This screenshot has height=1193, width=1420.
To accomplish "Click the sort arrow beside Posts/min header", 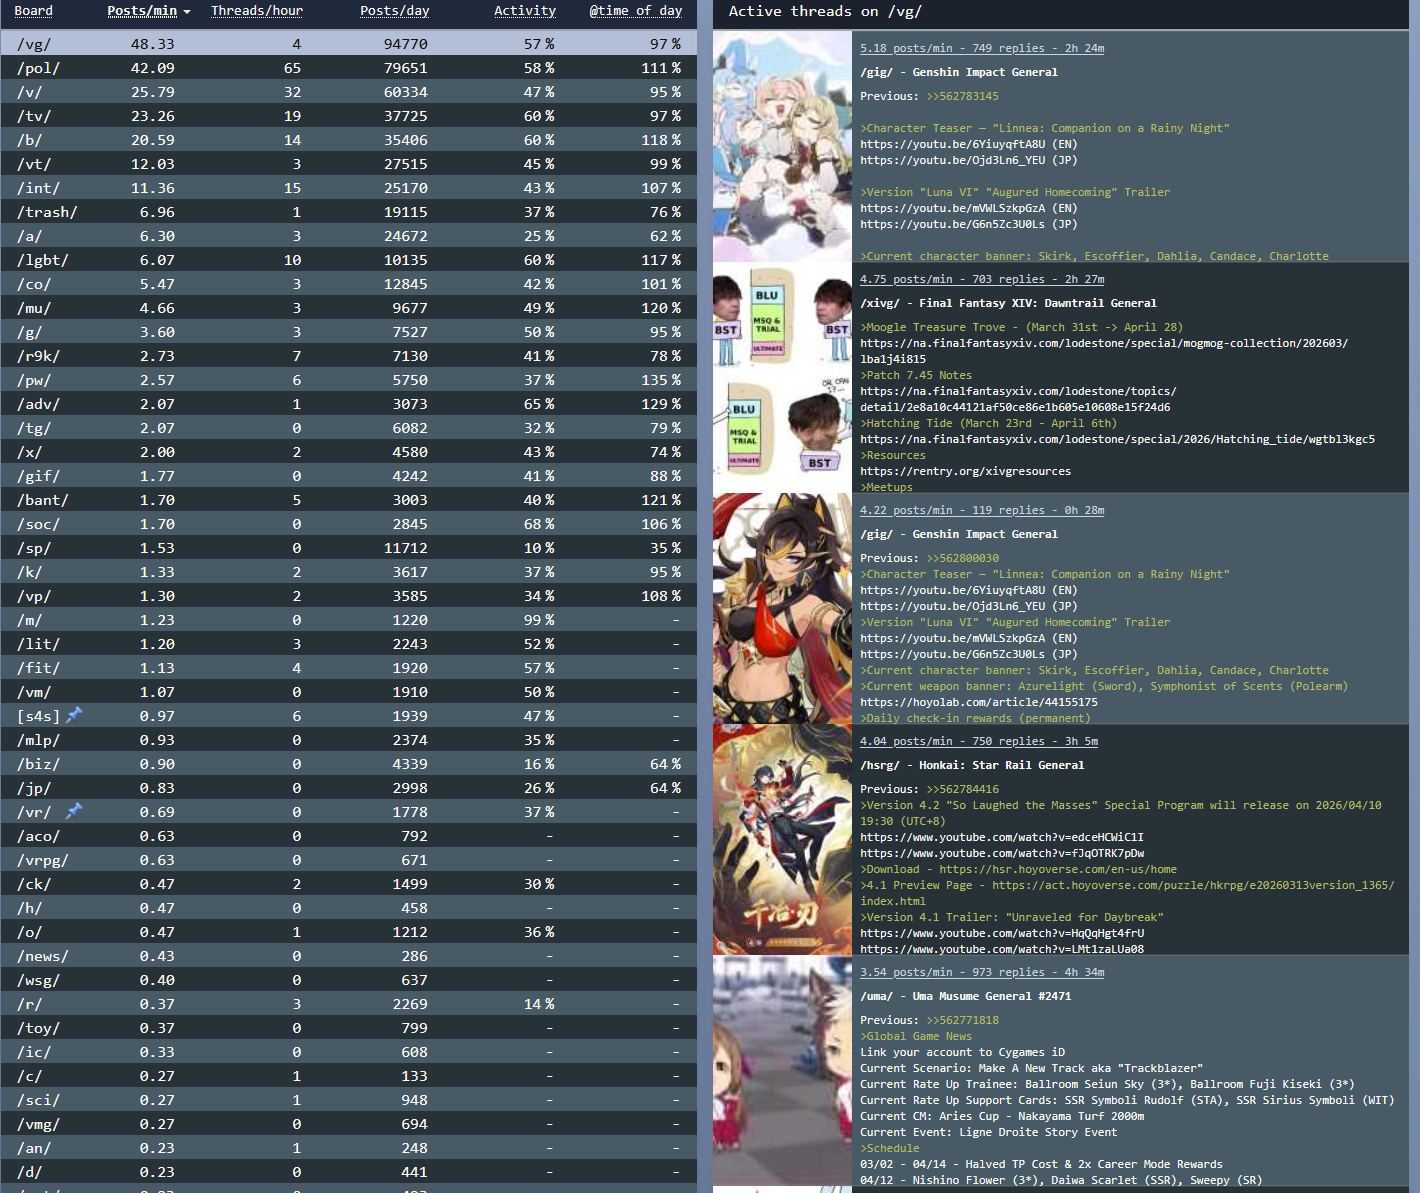I will (186, 12).
